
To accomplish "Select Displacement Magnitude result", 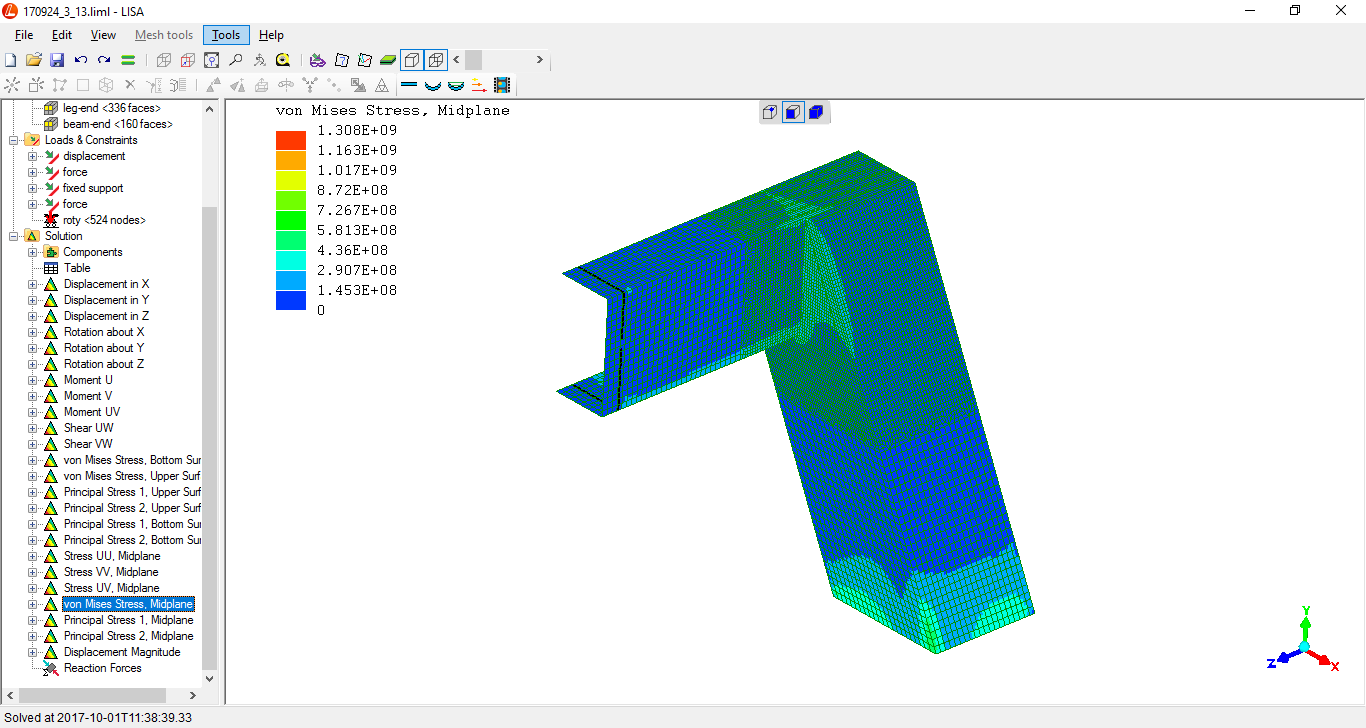I will pos(122,652).
